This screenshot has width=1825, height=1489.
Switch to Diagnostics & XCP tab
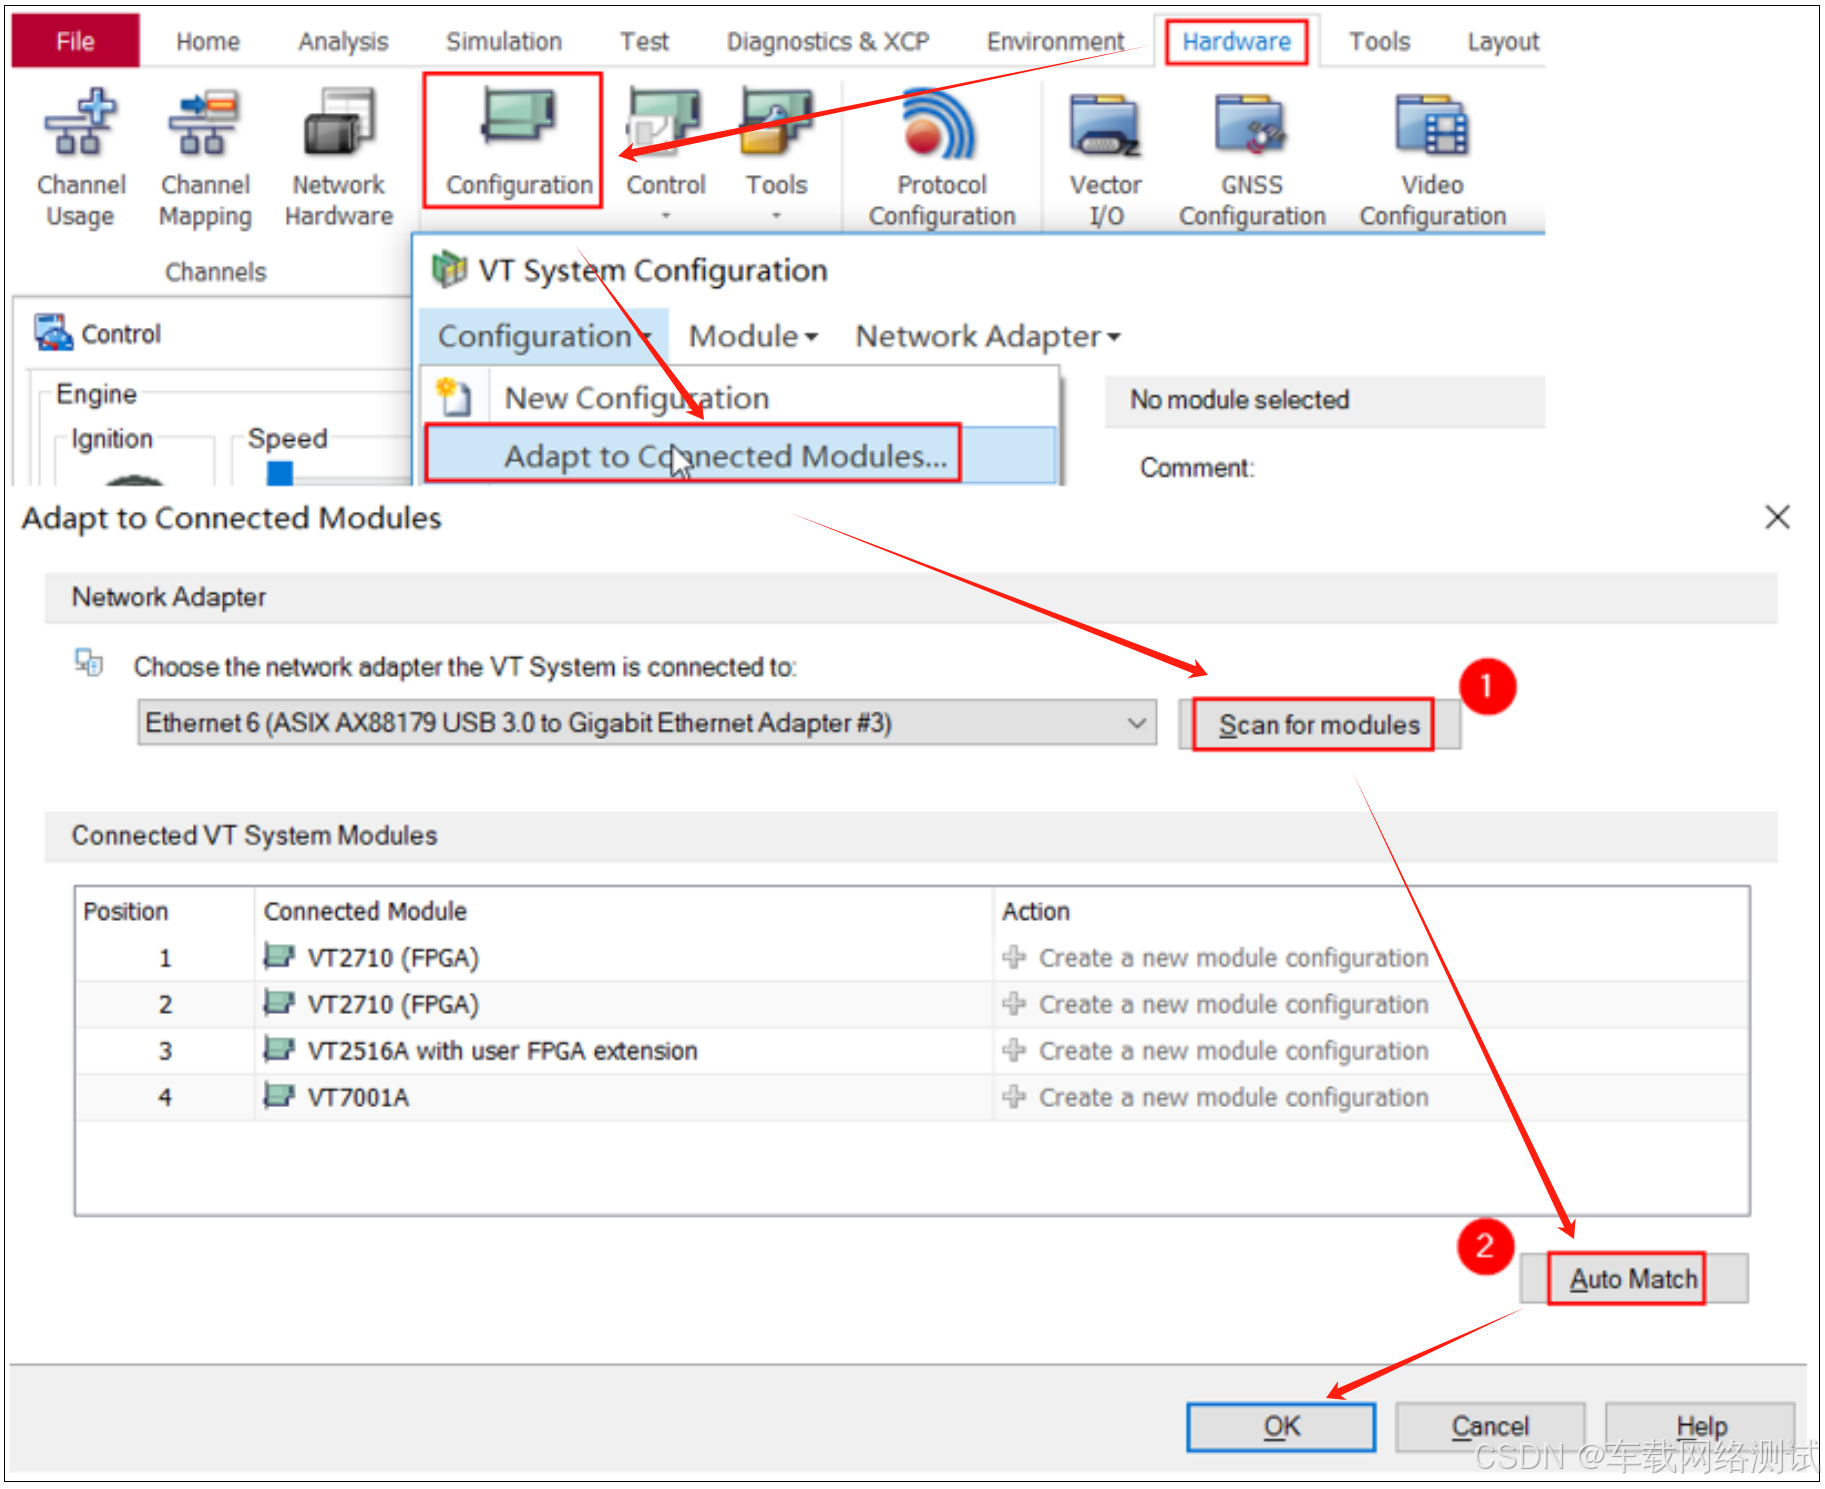click(x=828, y=41)
